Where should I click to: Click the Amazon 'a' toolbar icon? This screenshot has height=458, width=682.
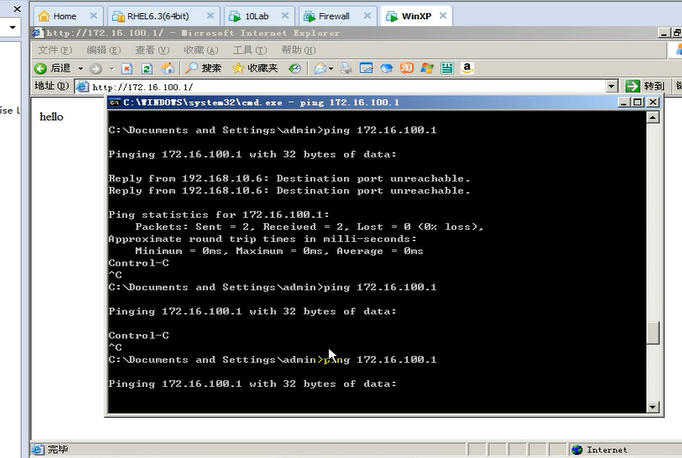tap(467, 68)
